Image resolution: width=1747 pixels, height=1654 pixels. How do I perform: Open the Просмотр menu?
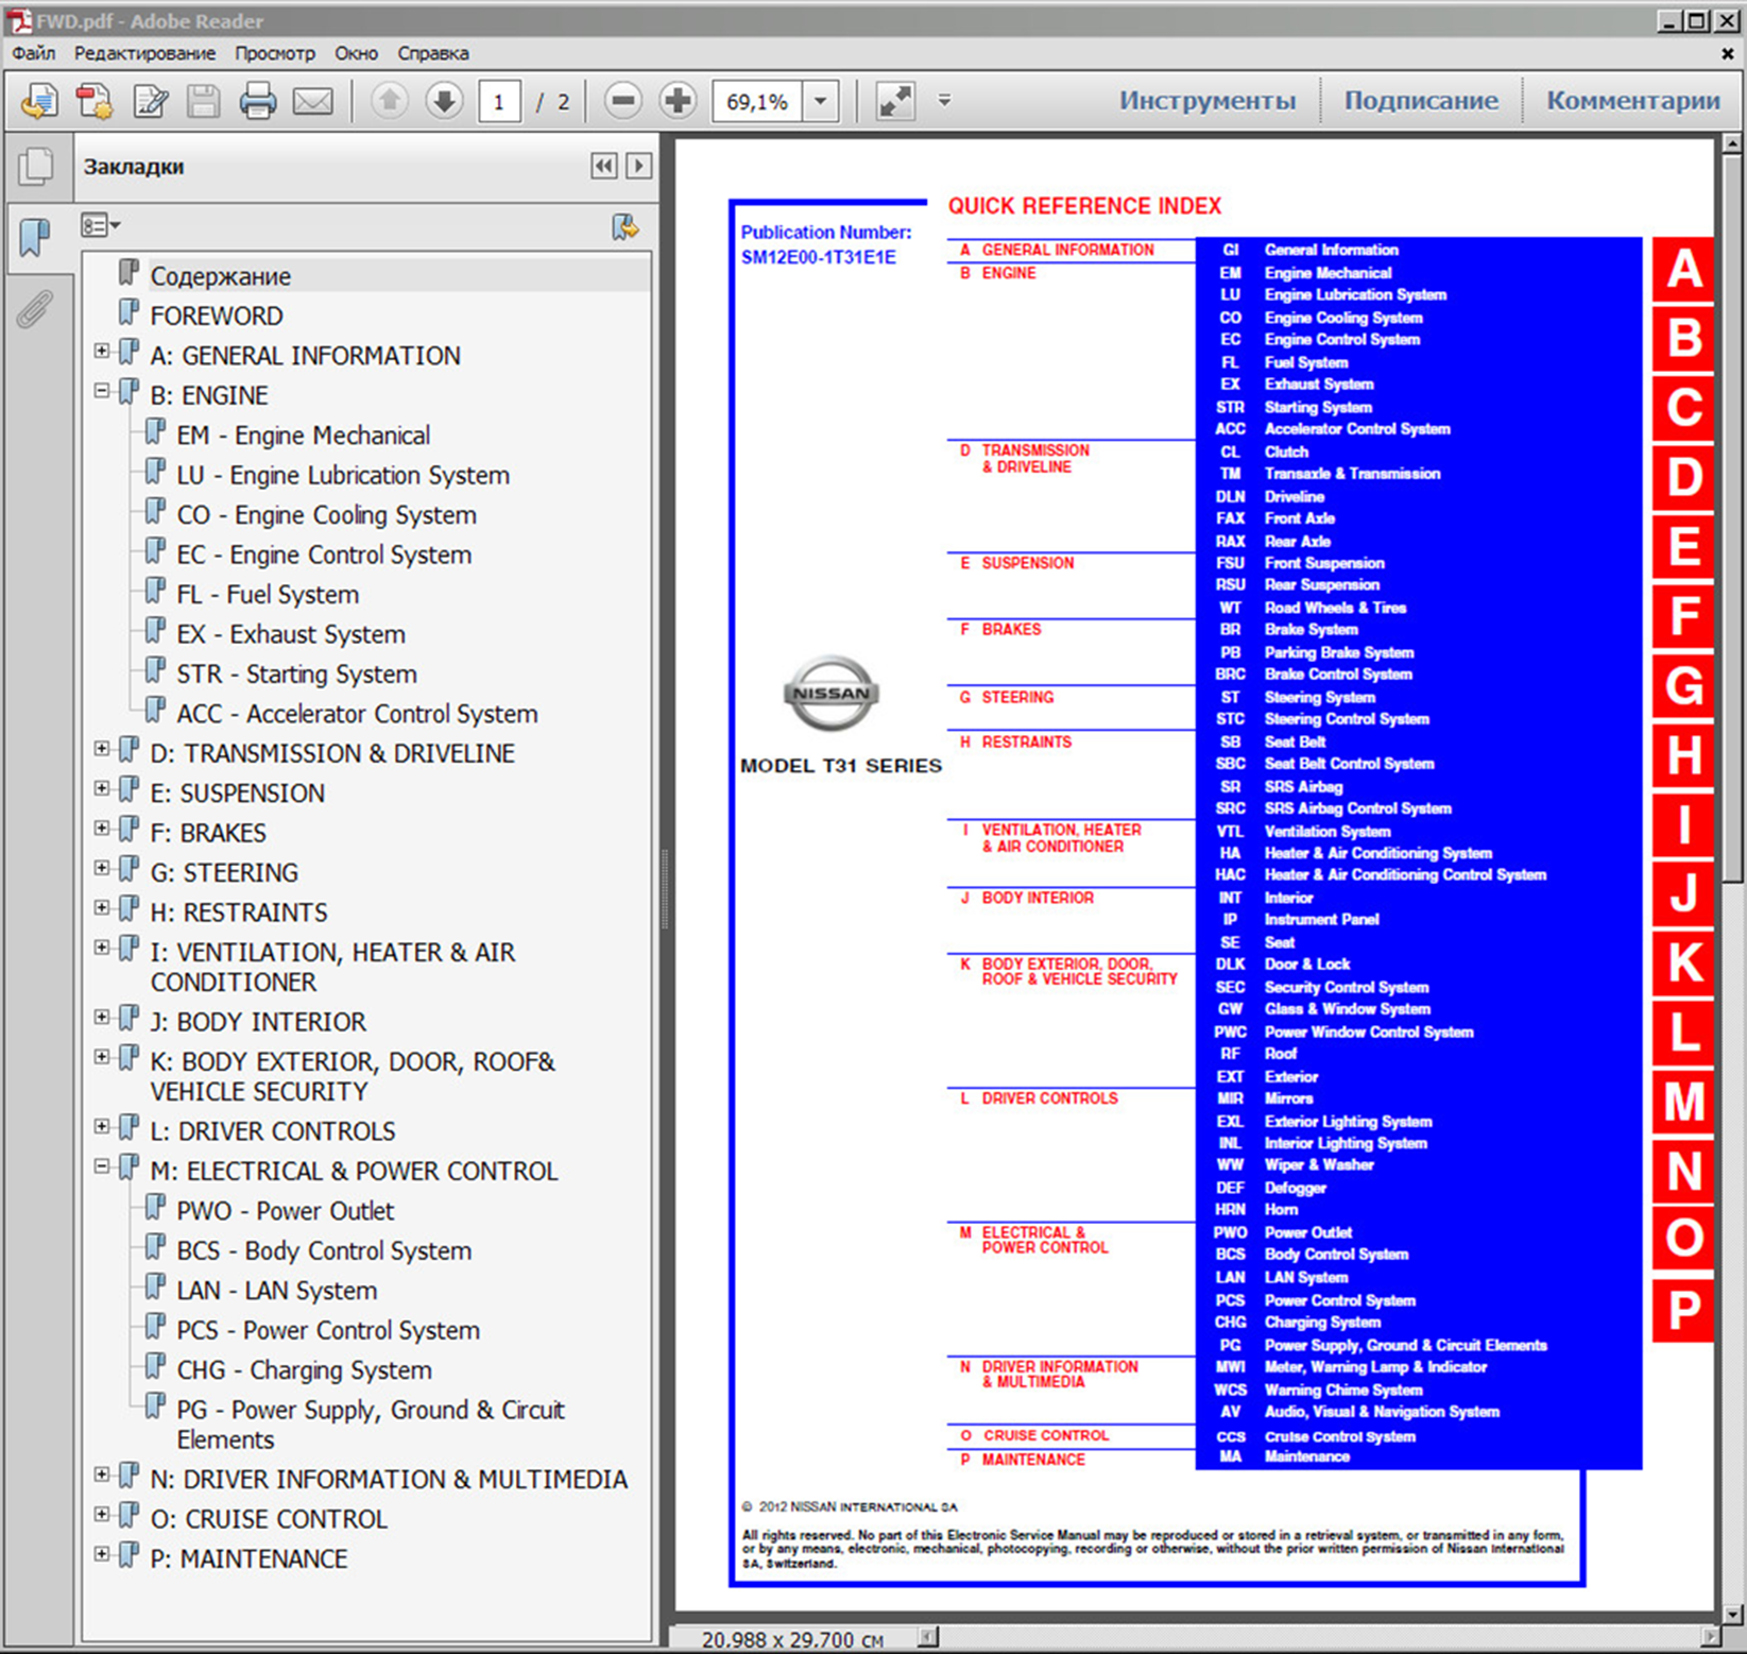(x=274, y=53)
